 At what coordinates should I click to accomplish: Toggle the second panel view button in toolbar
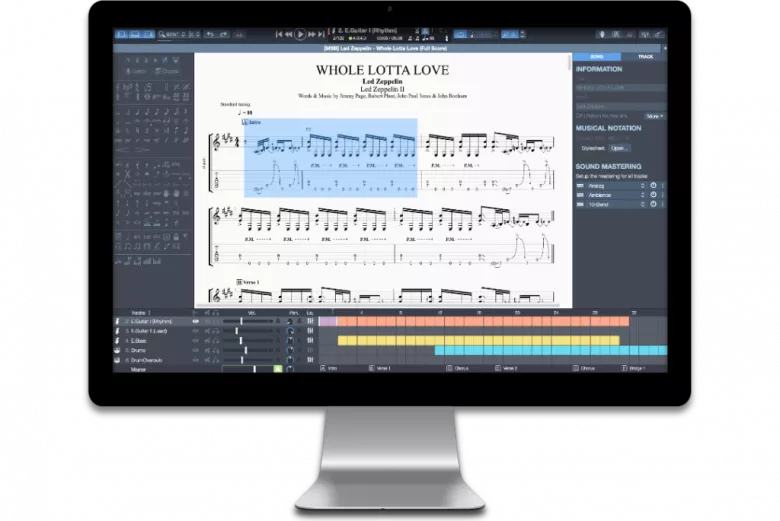coord(135,34)
